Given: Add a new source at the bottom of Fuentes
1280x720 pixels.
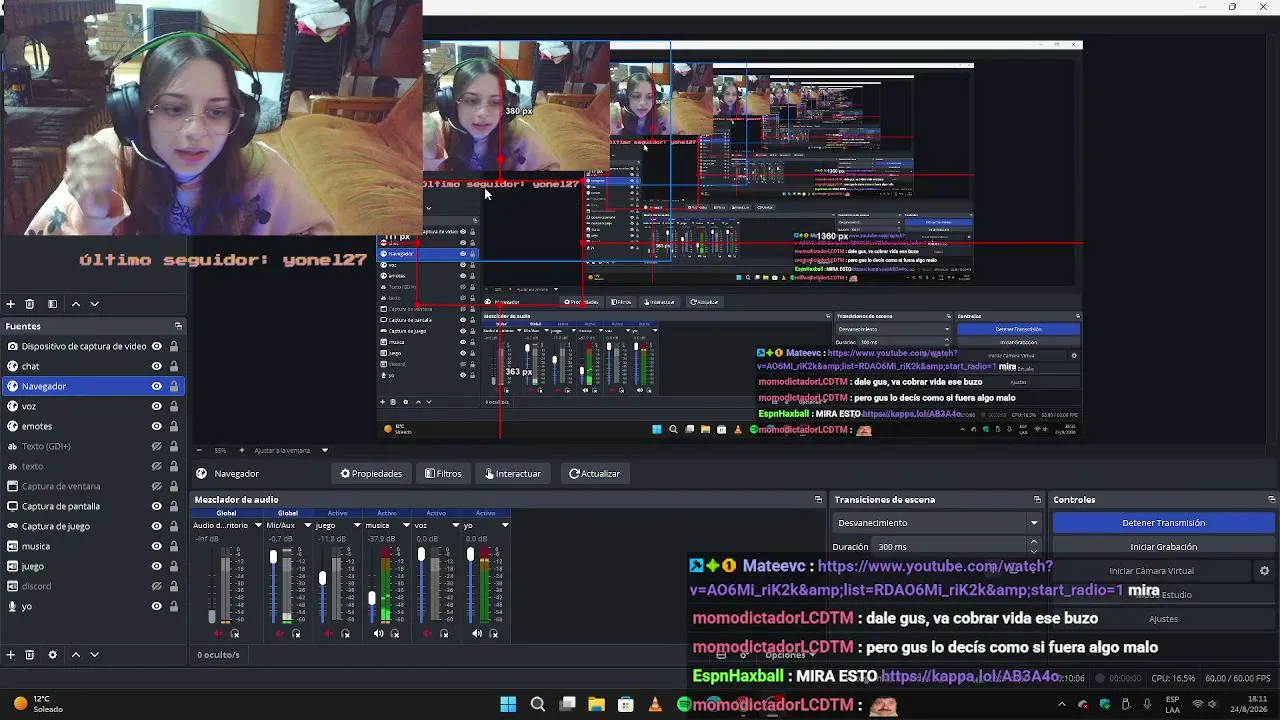Looking at the screenshot, I should tap(10, 655).
